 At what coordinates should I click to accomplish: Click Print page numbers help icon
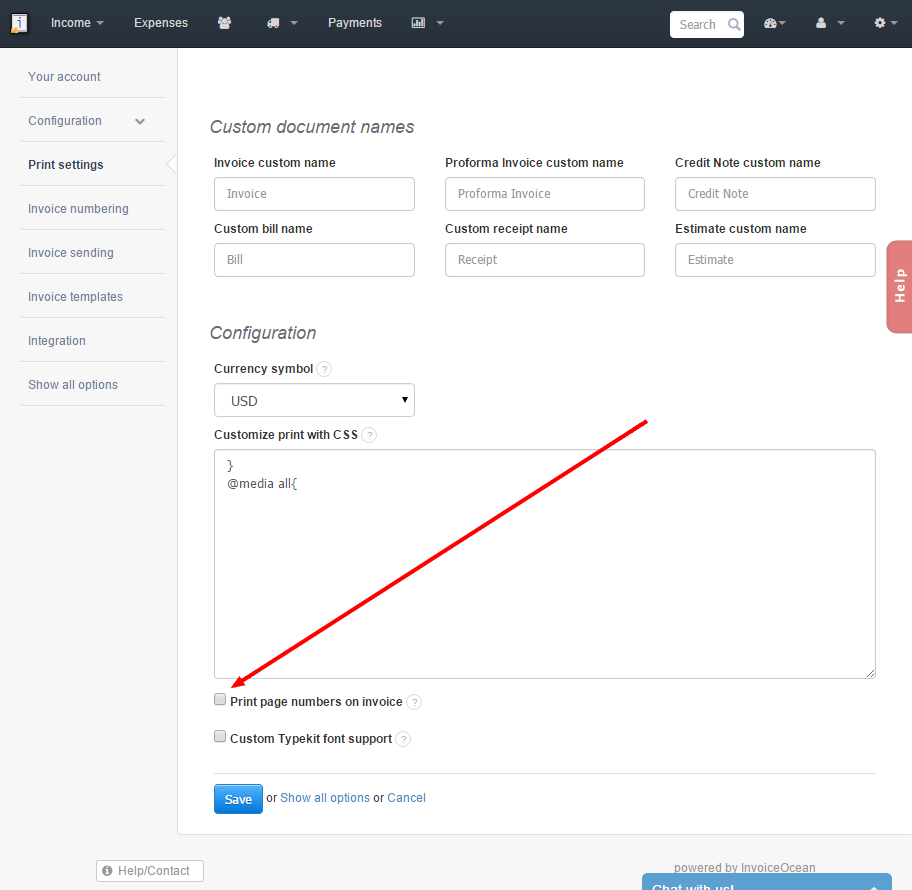[x=414, y=702]
